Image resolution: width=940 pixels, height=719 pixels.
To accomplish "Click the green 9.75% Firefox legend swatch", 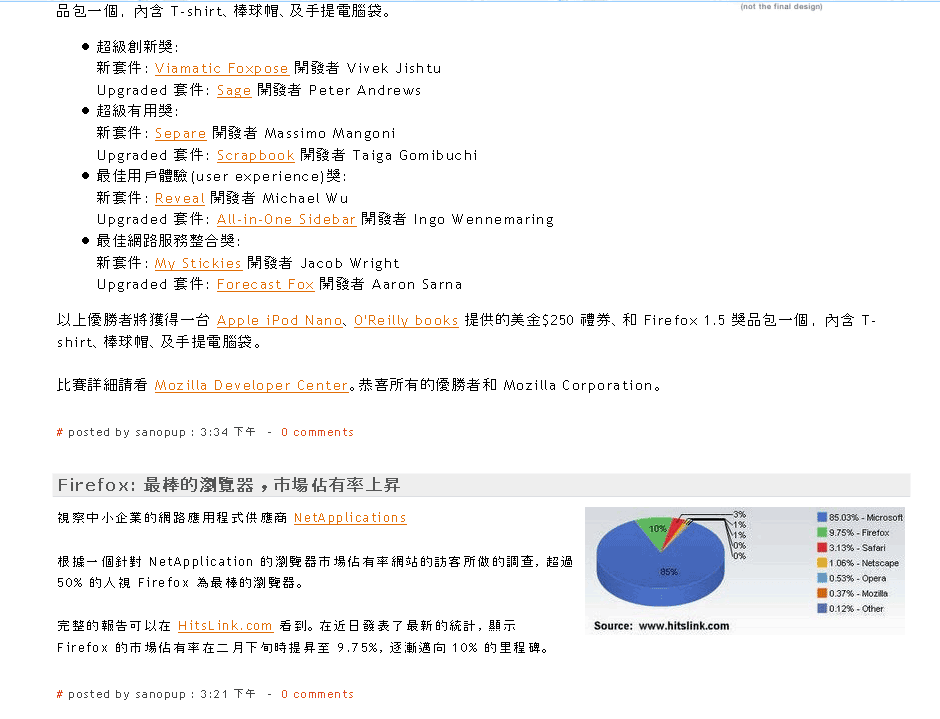I will pos(822,532).
